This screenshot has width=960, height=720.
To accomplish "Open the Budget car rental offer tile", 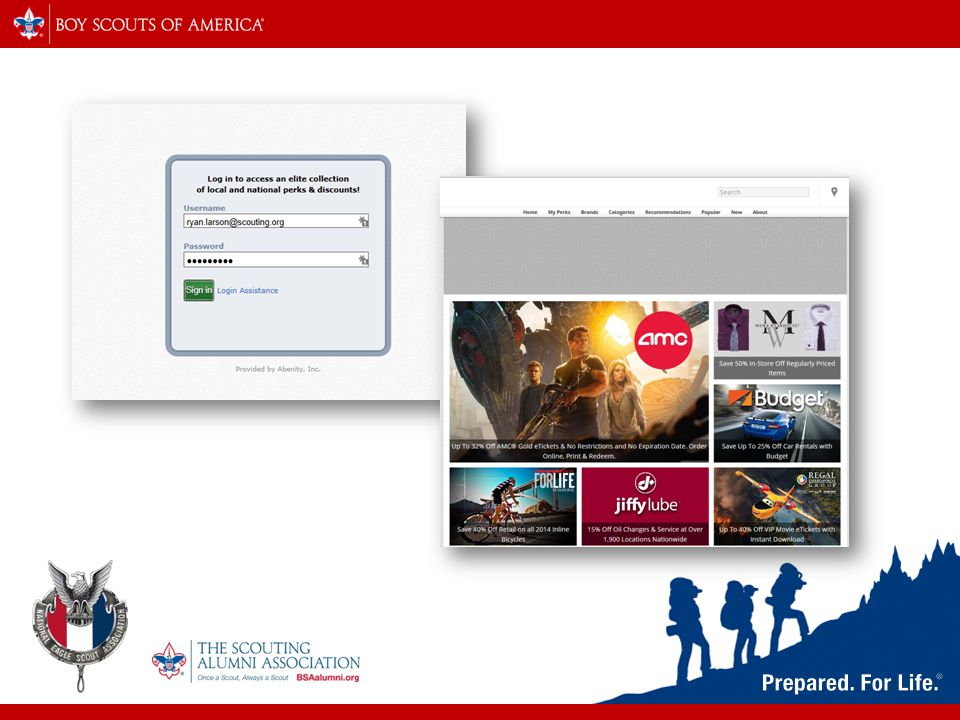I will [x=777, y=423].
